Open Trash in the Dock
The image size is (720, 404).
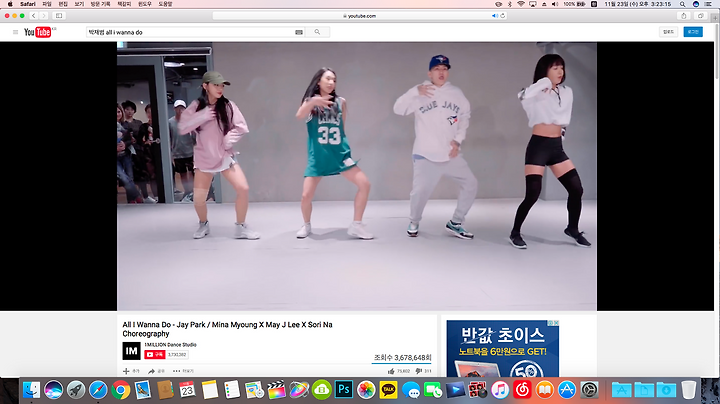(x=688, y=390)
